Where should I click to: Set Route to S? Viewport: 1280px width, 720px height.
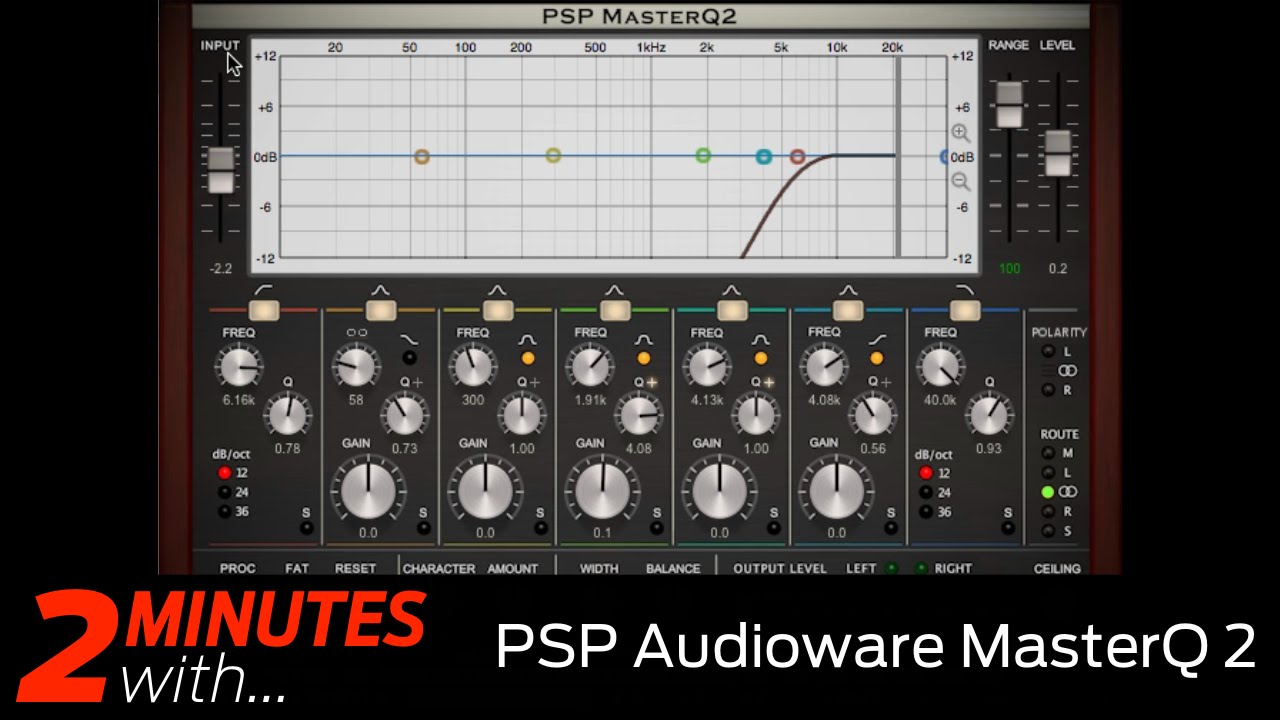pos(1047,531)
